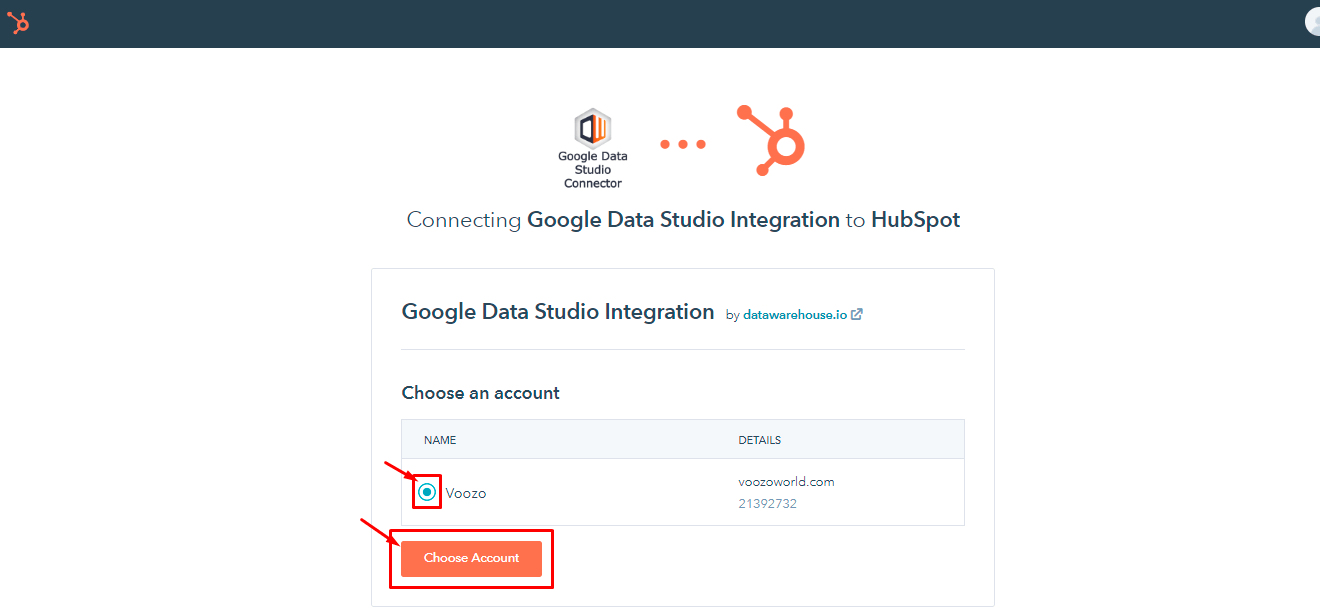1320x612 pixels.
Task: Click the Choose Account button
Action: 471,558
